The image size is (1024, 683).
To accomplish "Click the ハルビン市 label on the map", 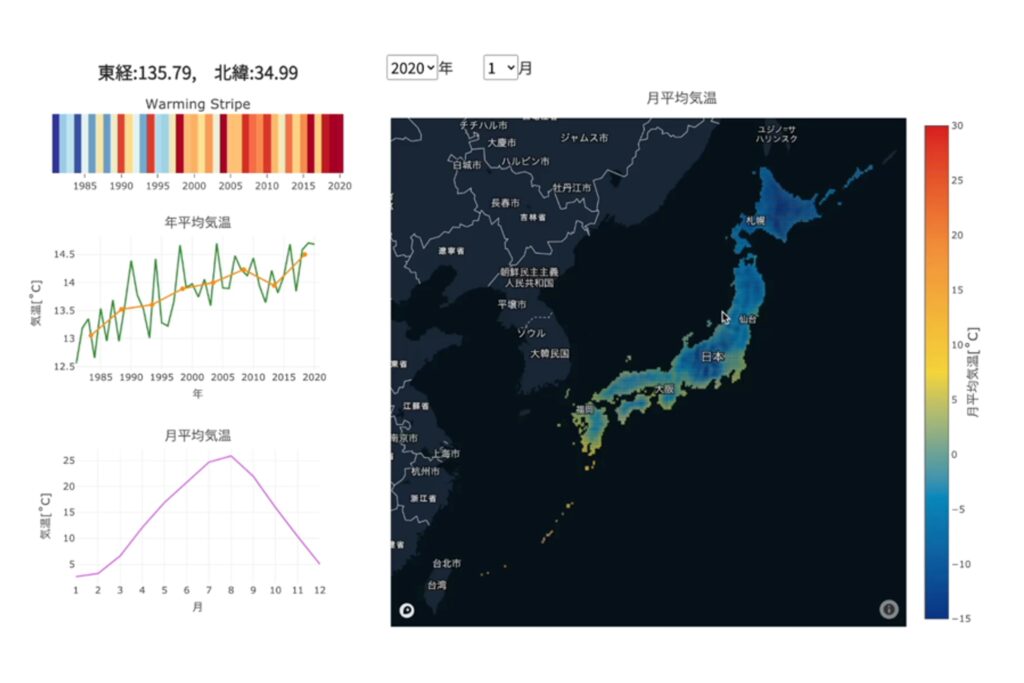I will 525,161.
